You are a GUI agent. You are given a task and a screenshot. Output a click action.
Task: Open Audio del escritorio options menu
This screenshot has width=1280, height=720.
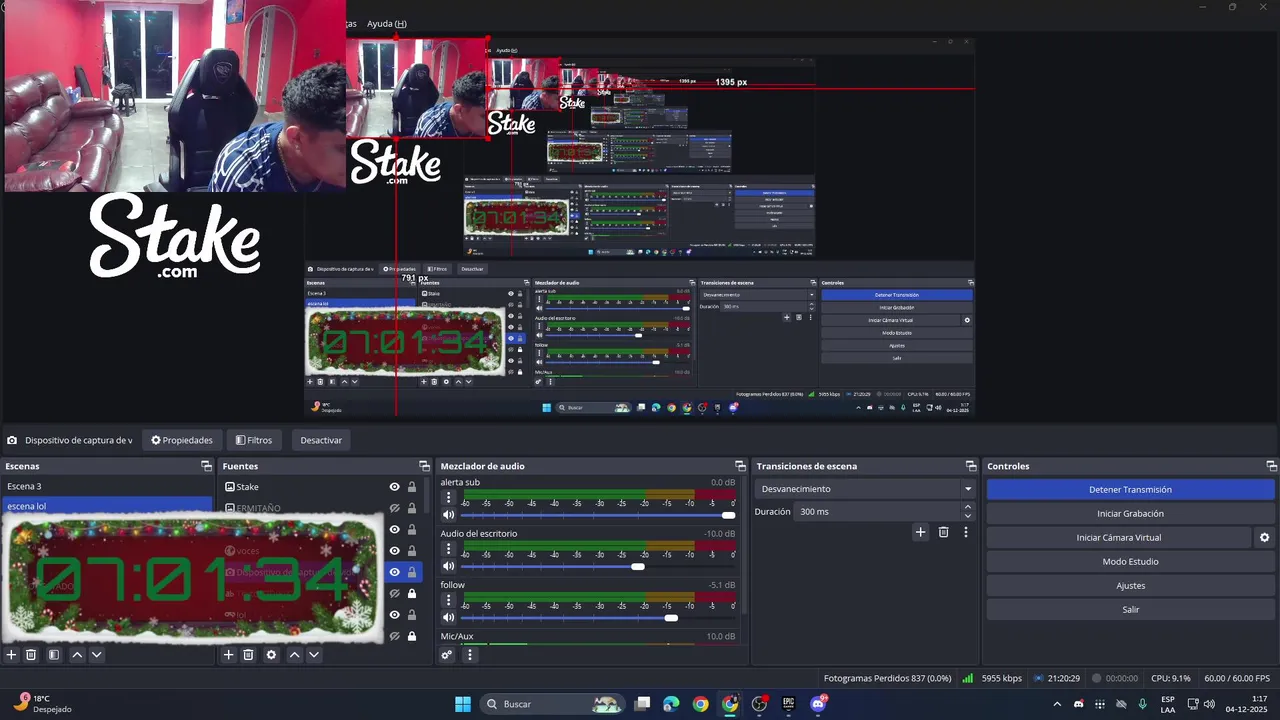[448, 548]
